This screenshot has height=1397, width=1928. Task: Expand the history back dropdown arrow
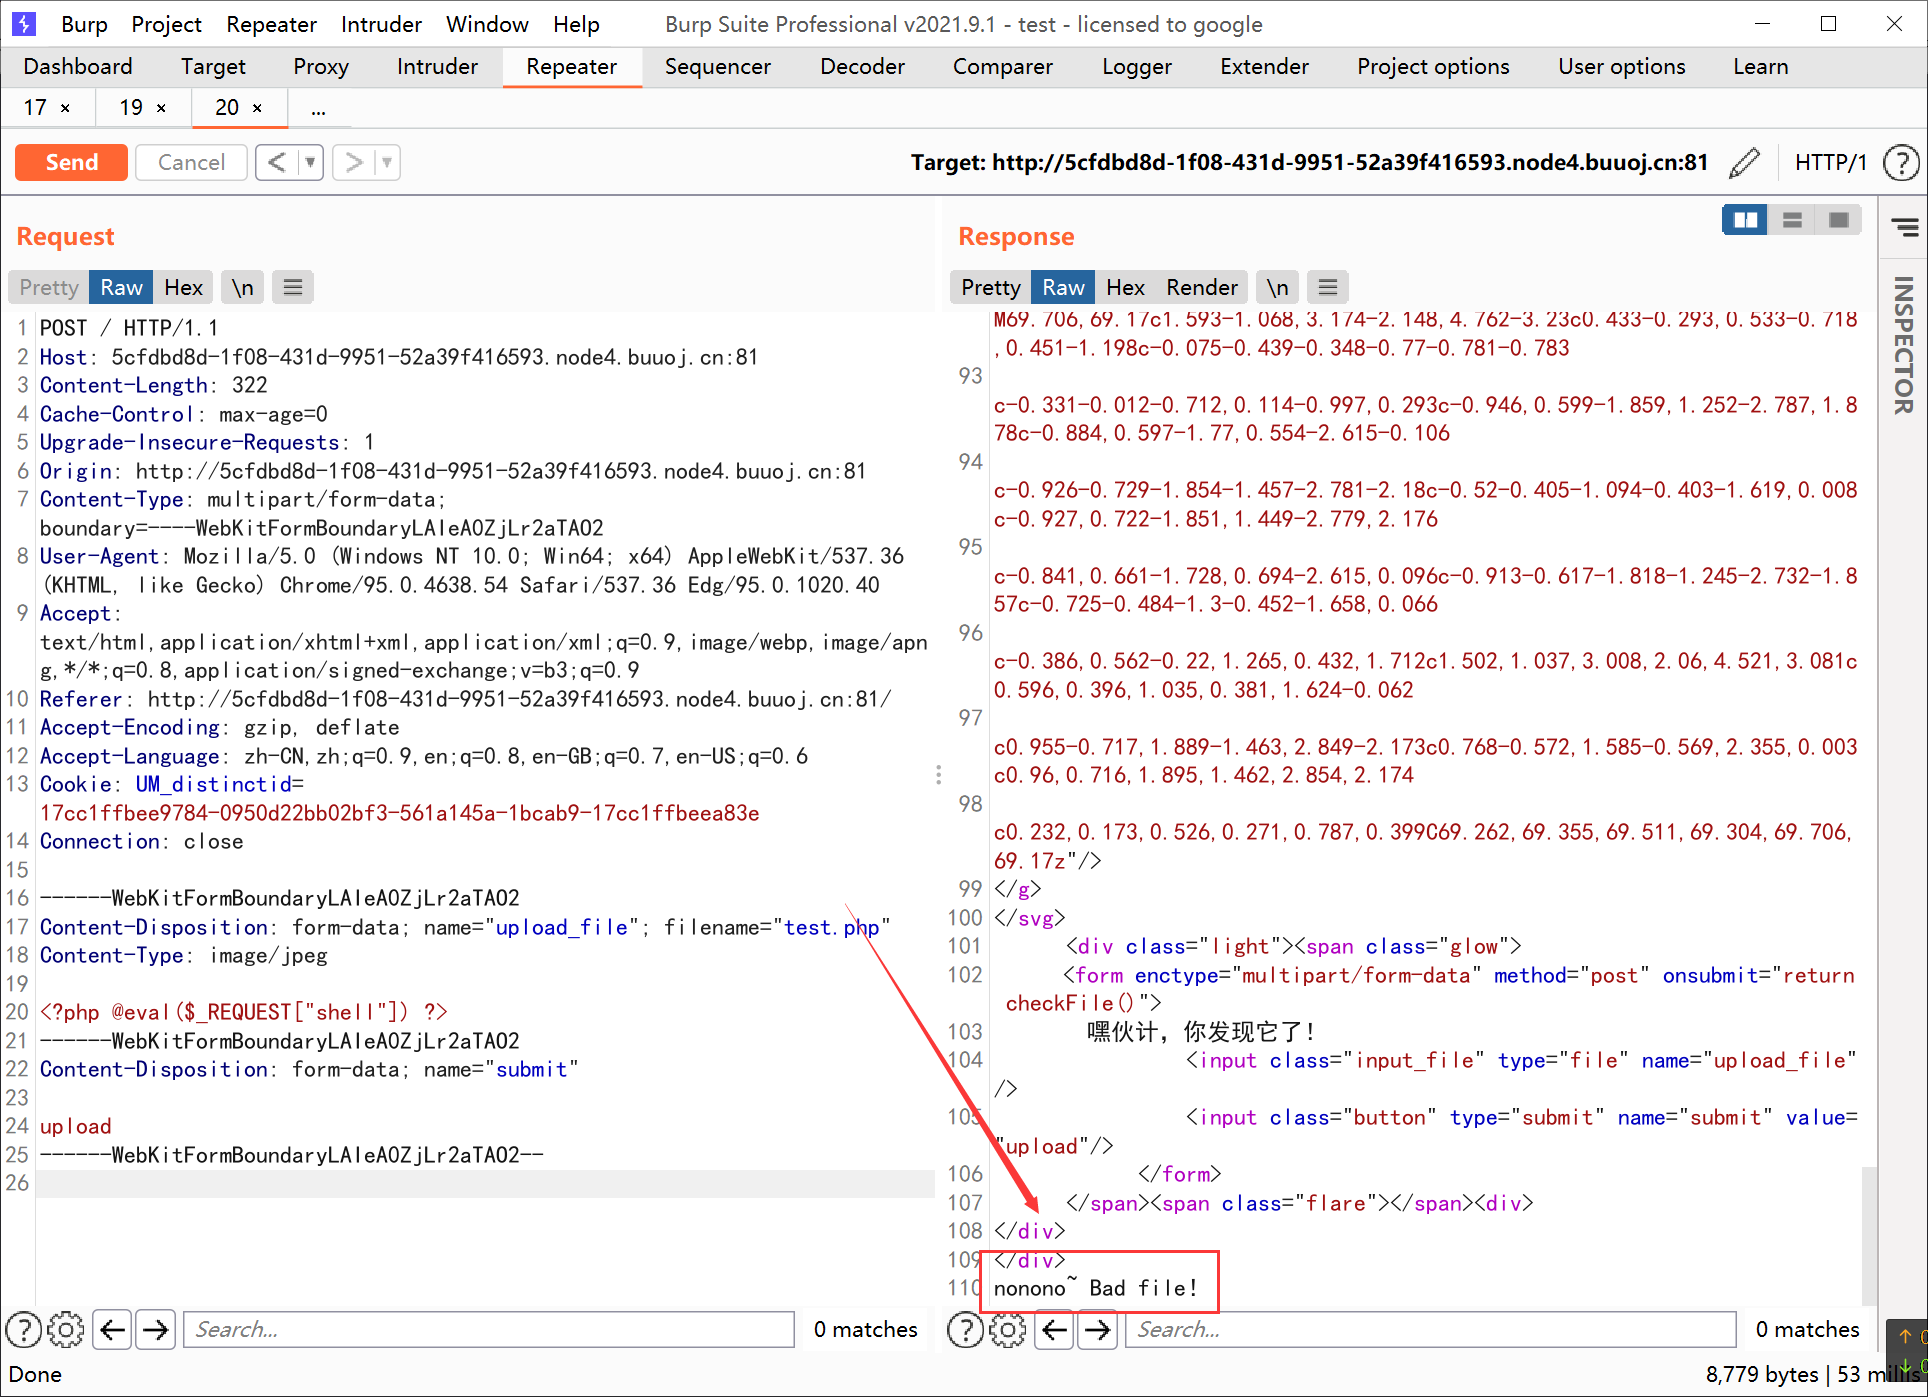(x=310, y=162)
